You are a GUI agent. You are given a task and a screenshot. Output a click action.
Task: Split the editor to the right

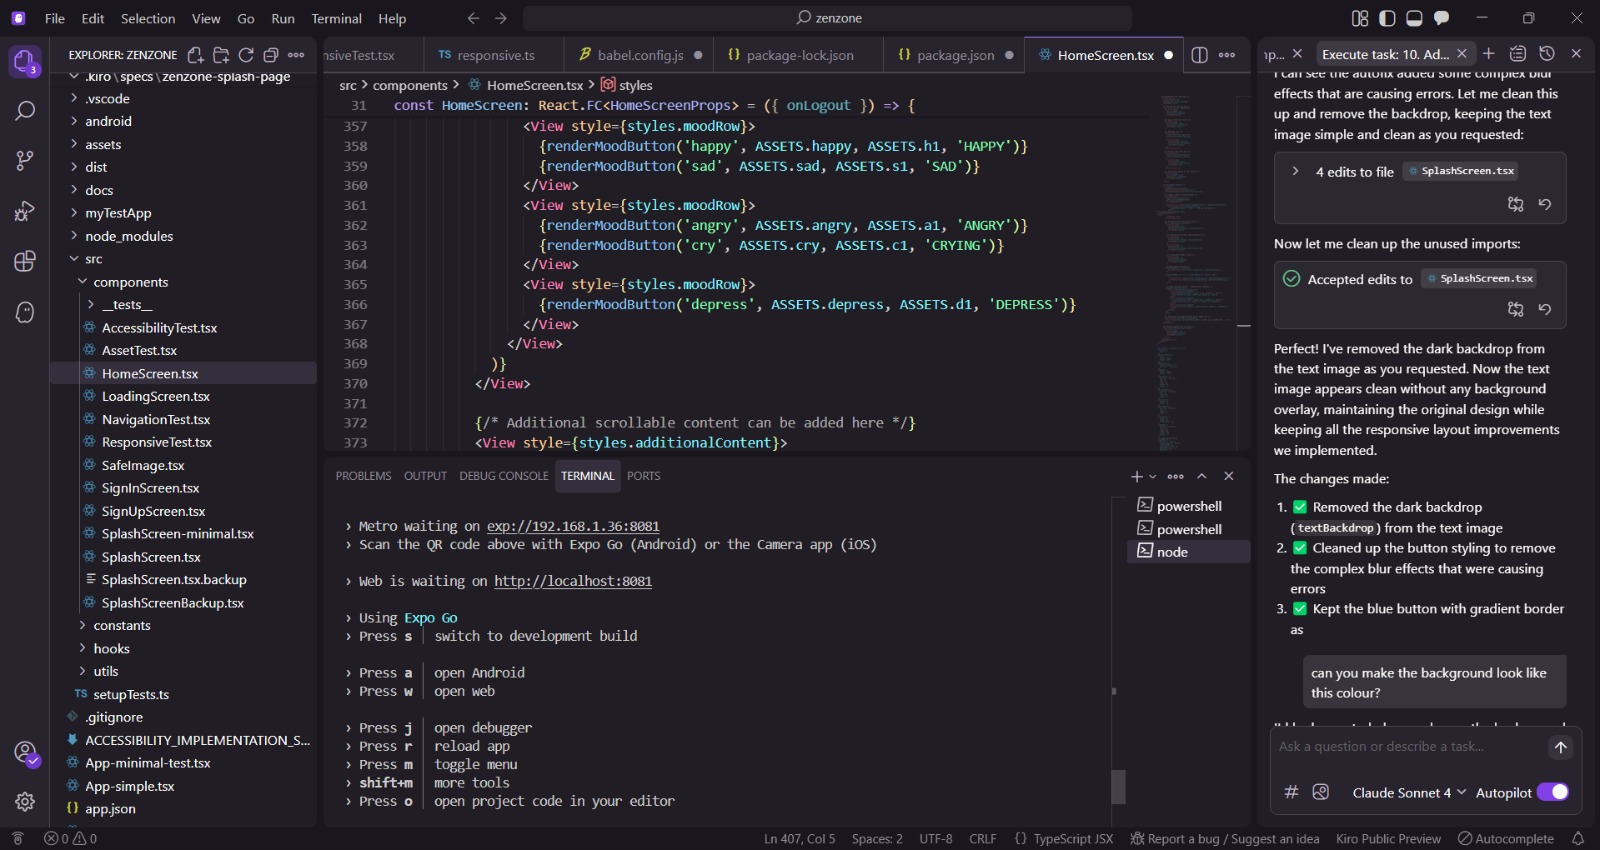tap(1199, 55)
